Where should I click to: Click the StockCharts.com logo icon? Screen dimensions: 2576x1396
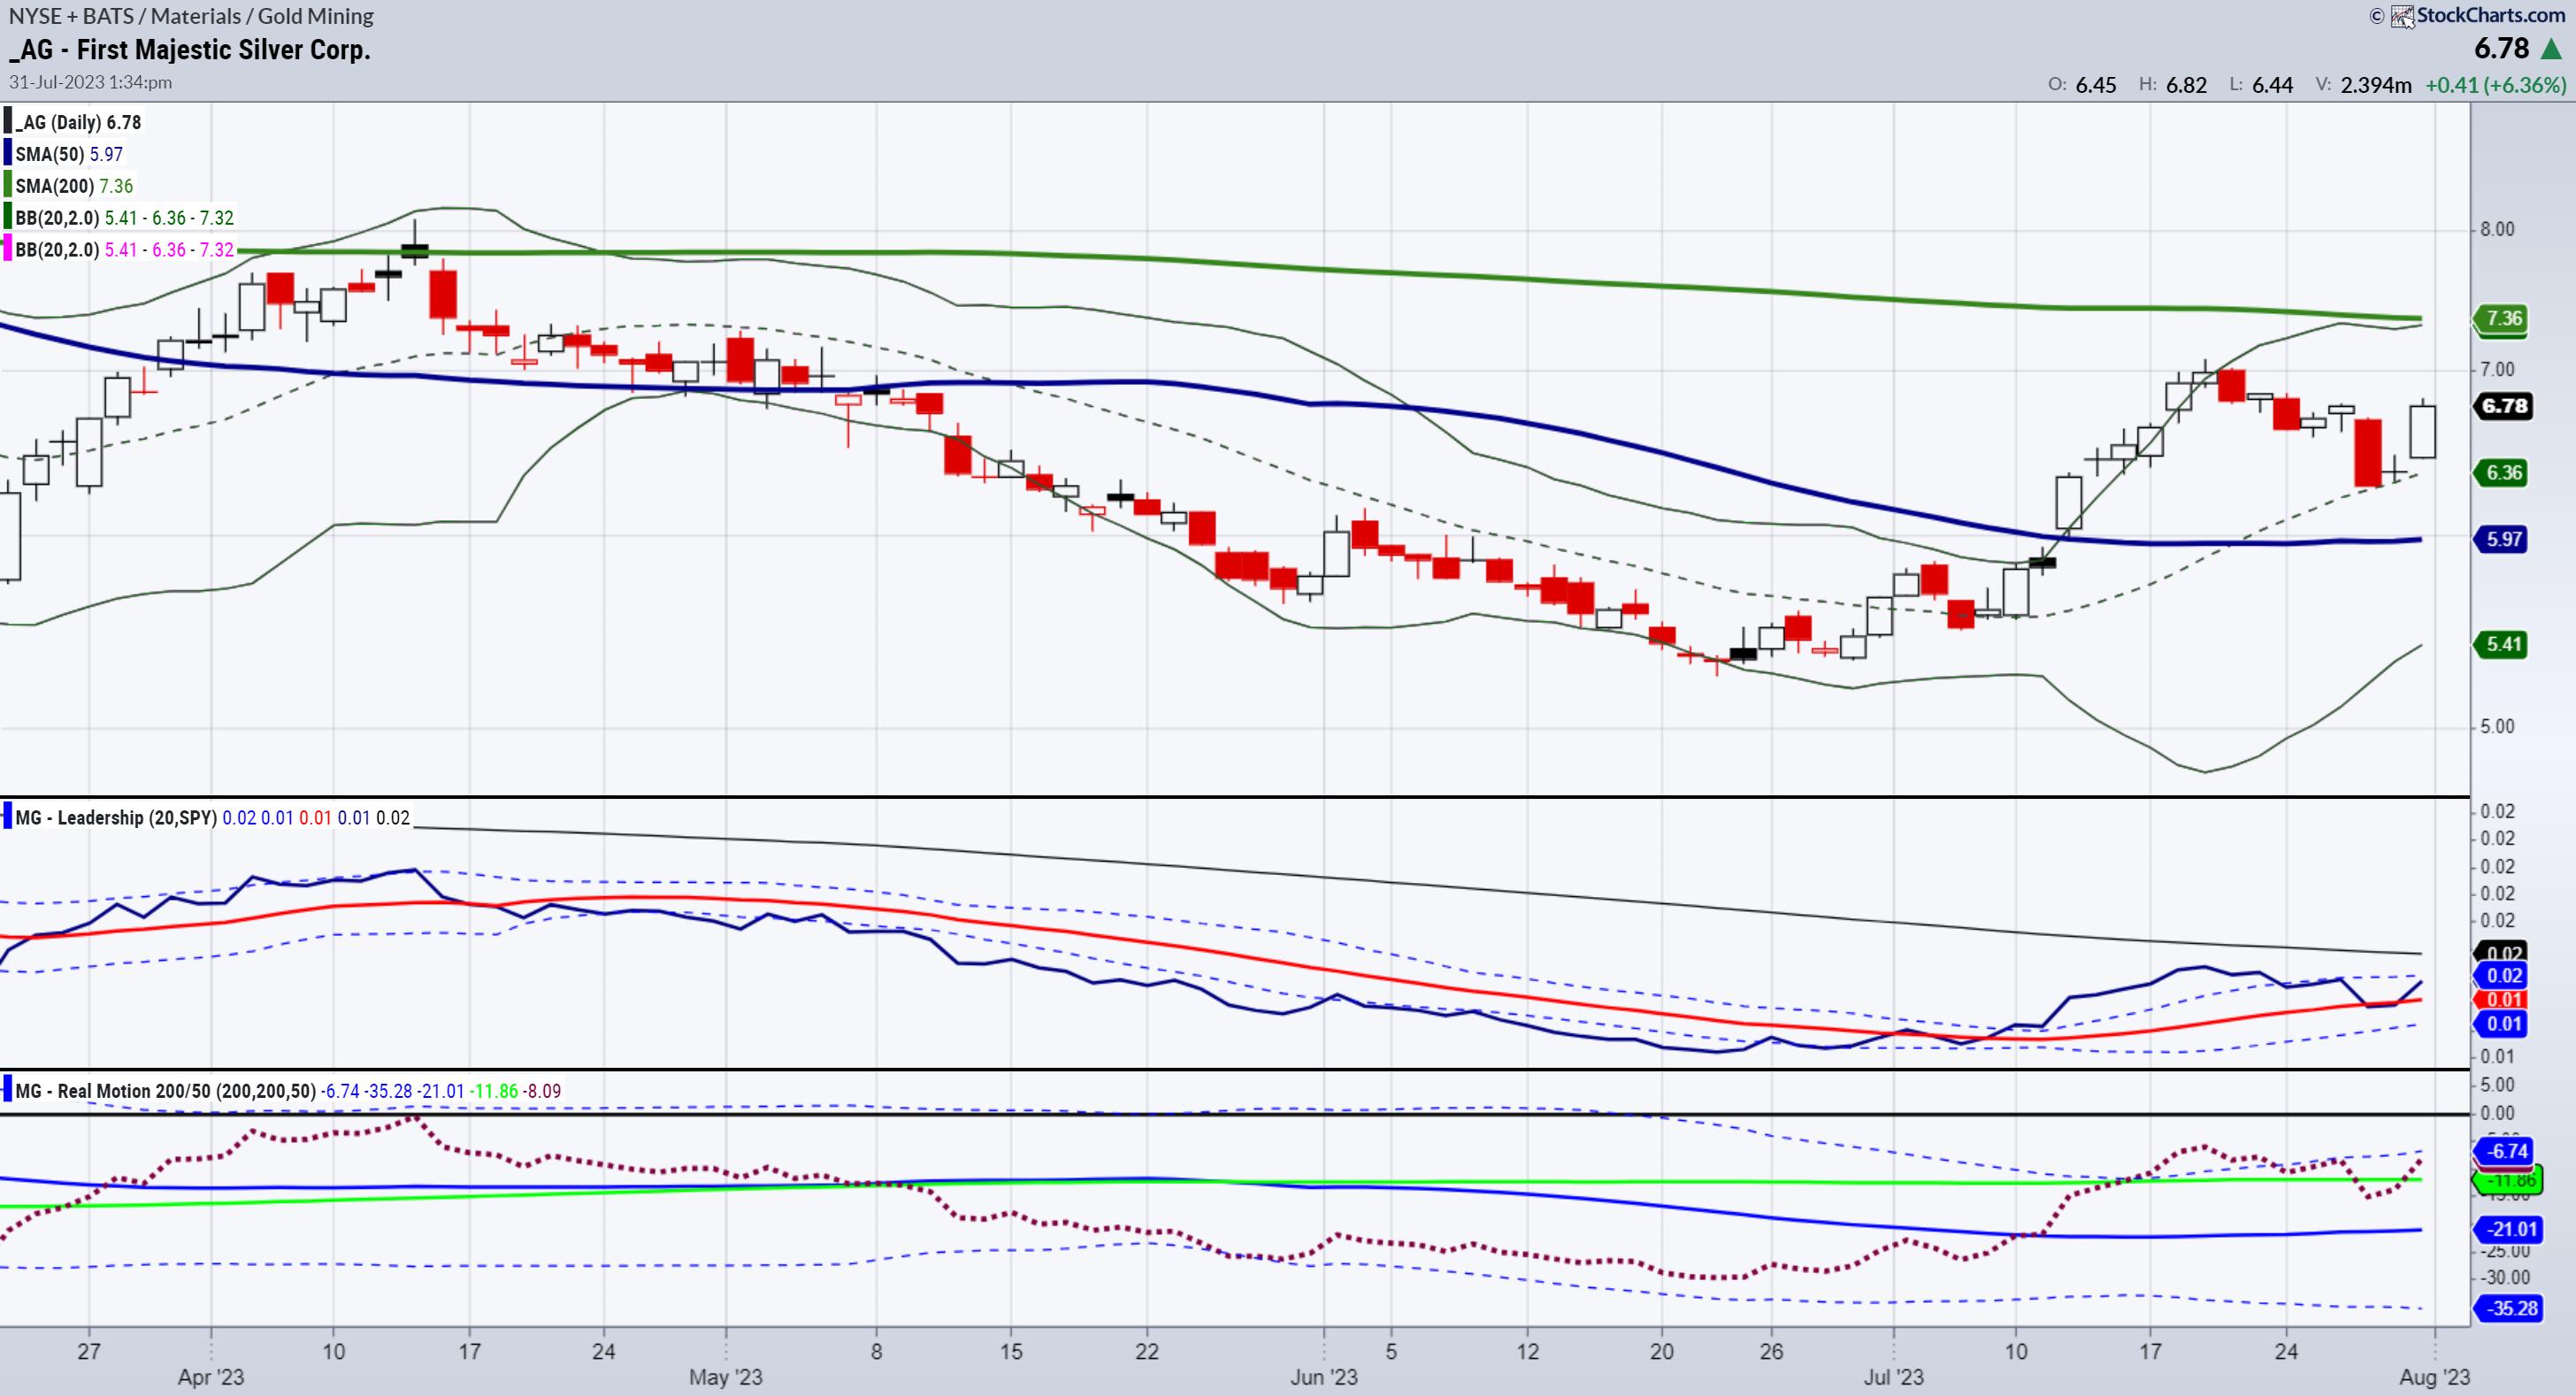(x=2402, y=16)
